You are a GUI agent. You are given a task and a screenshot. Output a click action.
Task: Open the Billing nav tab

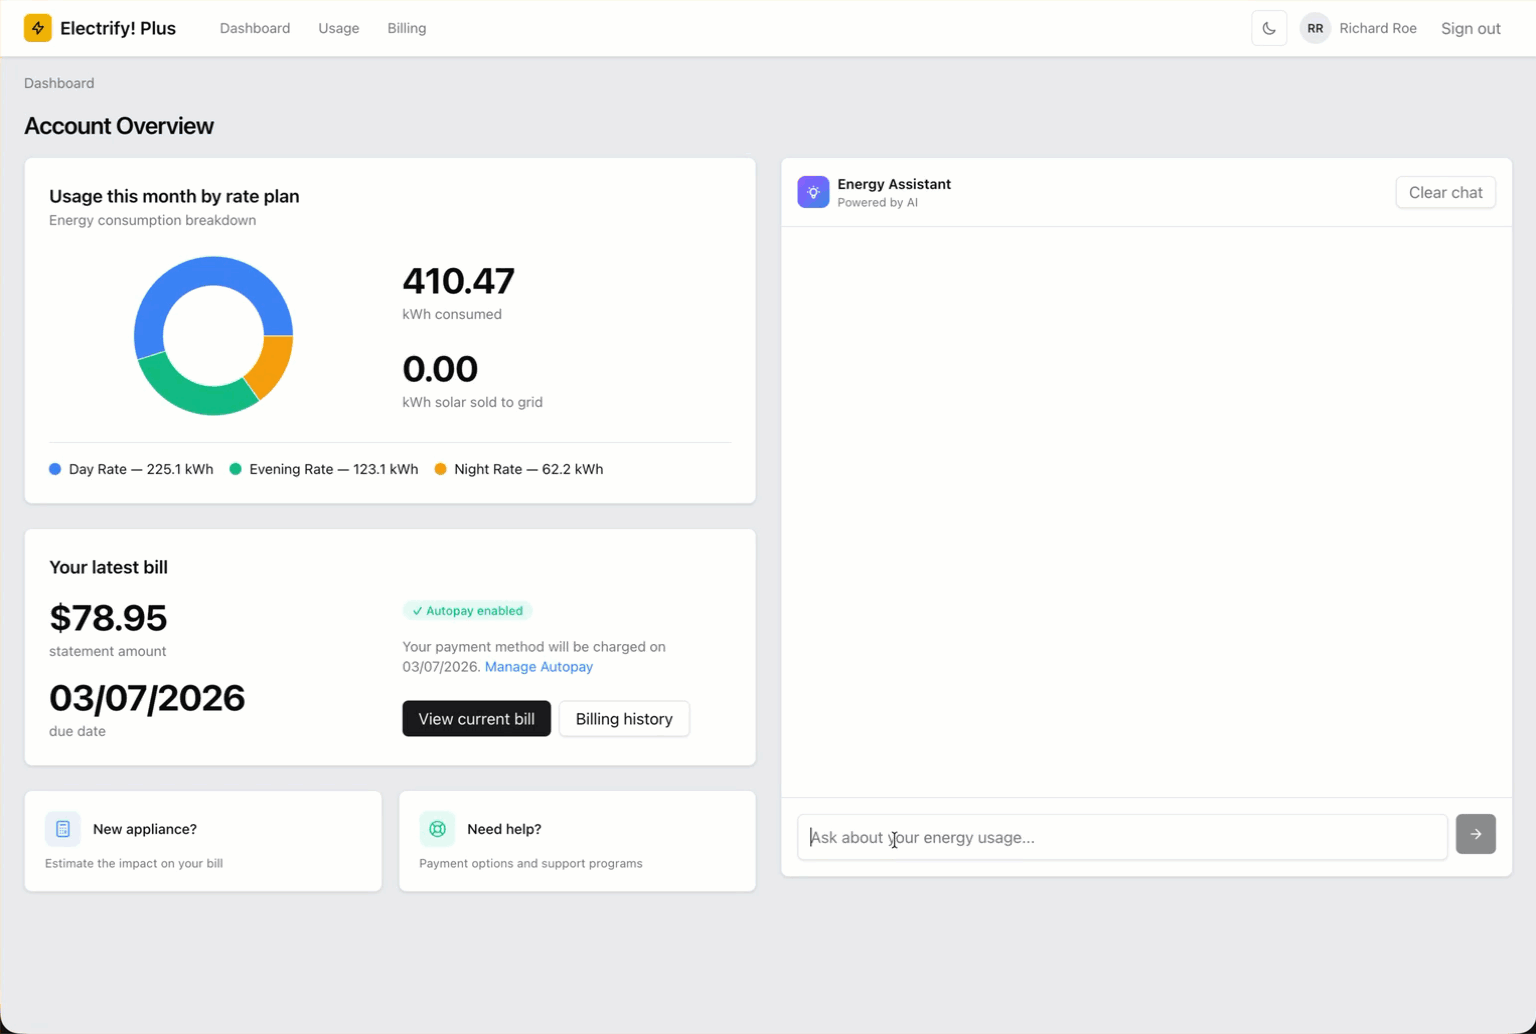coord(406,28)
